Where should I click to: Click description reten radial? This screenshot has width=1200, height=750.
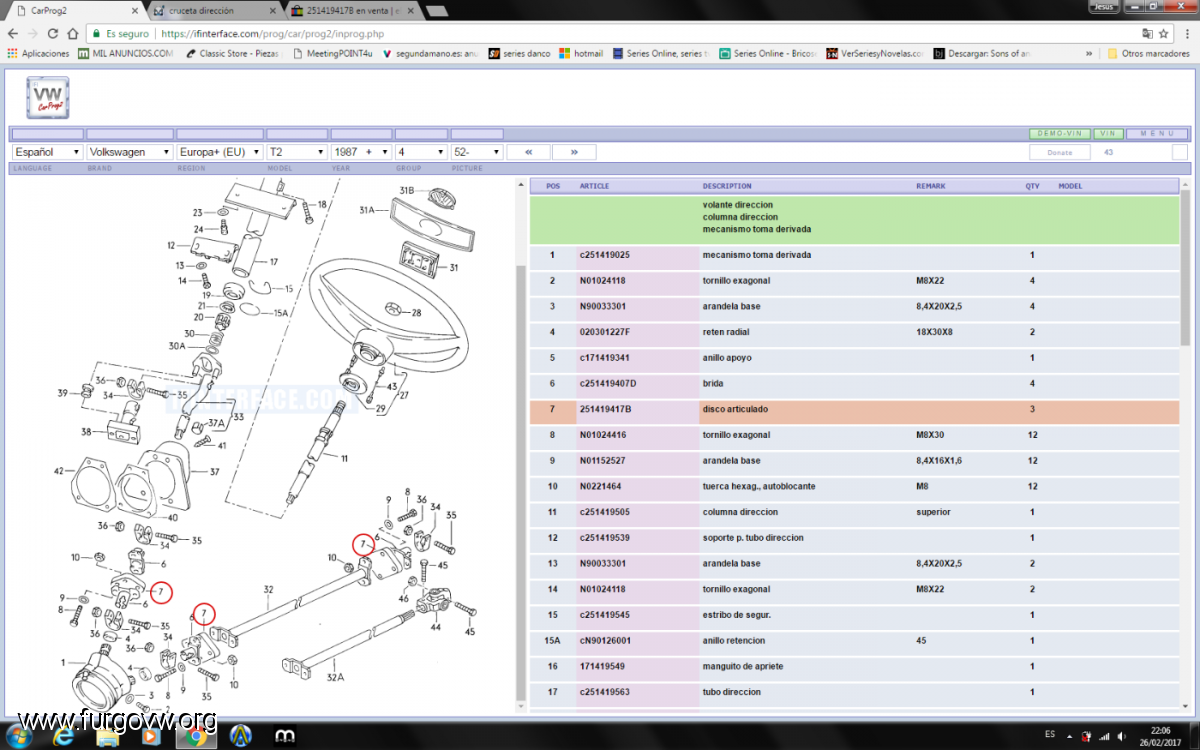click(x=726, y=332)
